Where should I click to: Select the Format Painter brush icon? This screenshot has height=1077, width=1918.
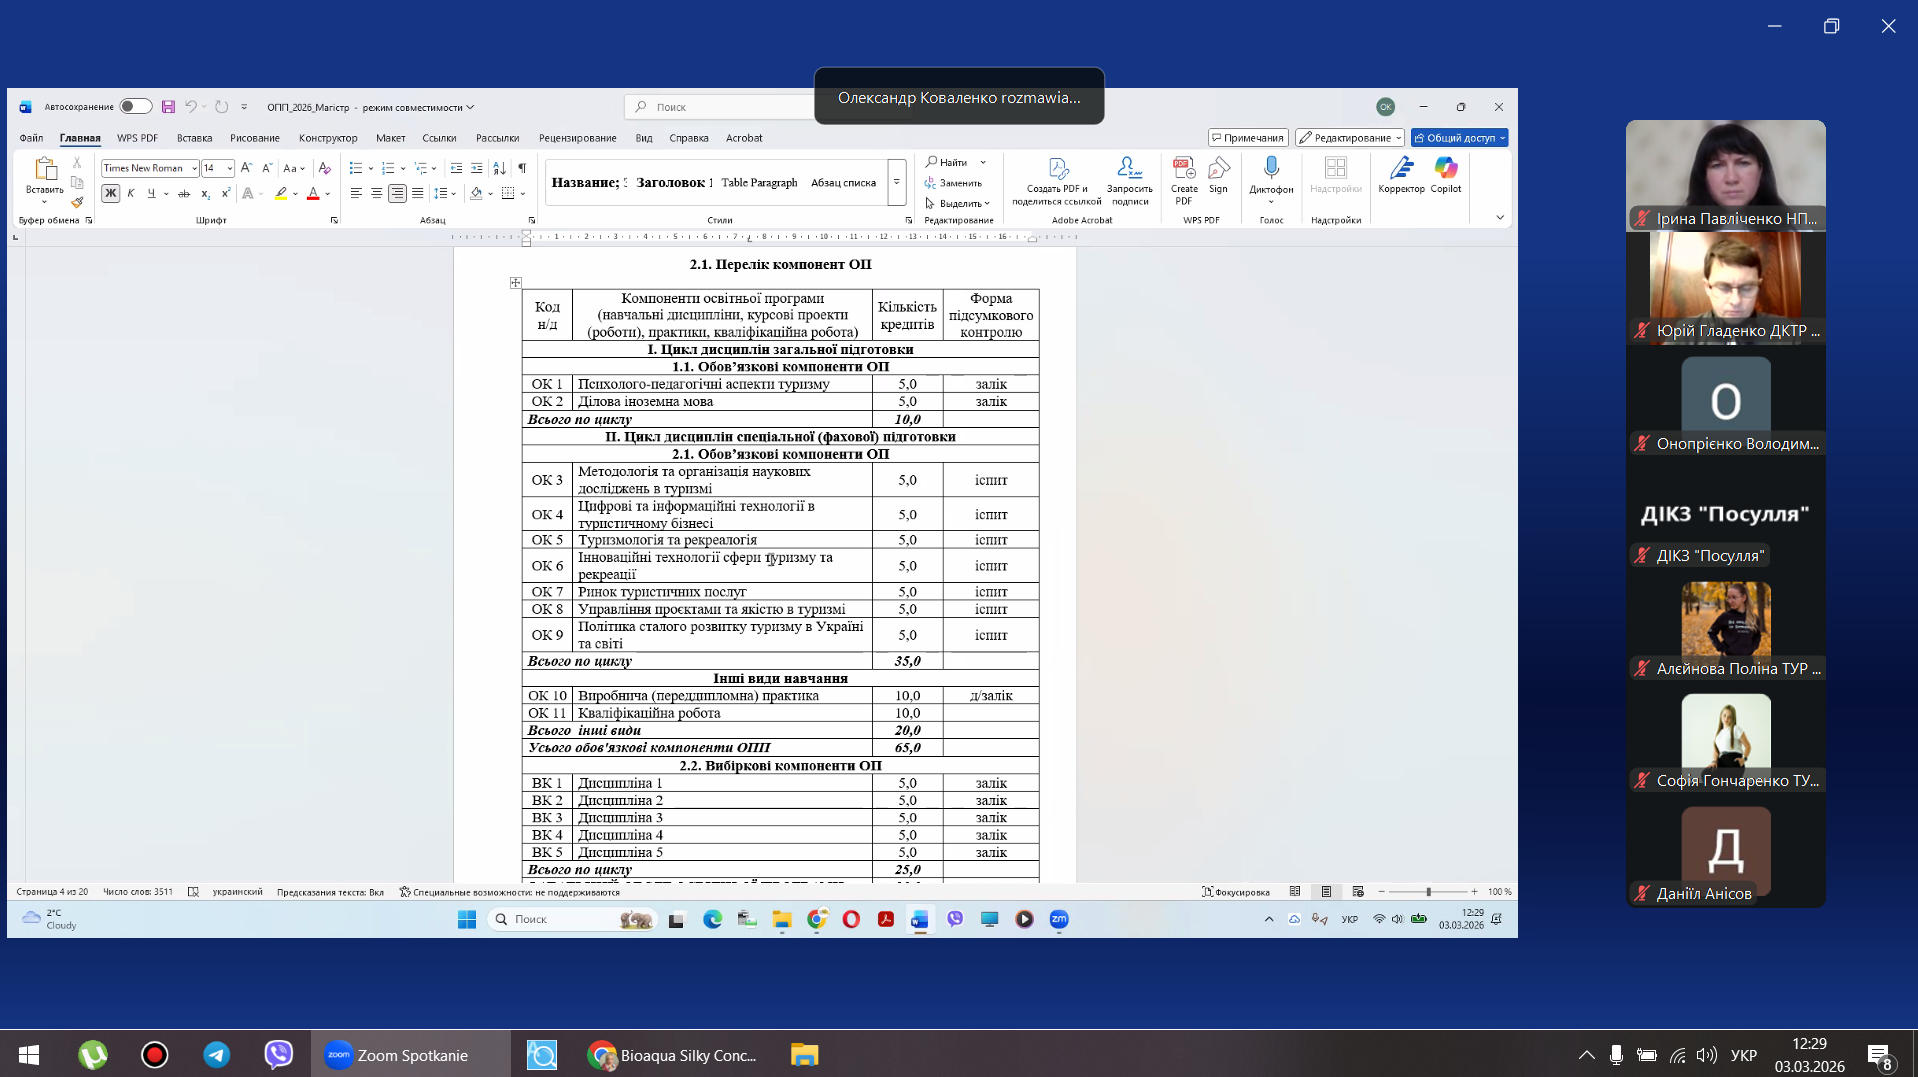click(77, 203)
